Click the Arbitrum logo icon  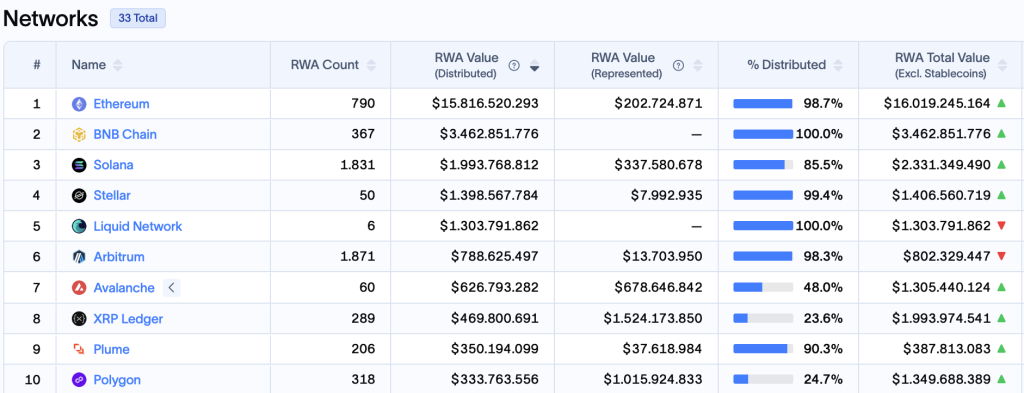(x=79, y=257)
